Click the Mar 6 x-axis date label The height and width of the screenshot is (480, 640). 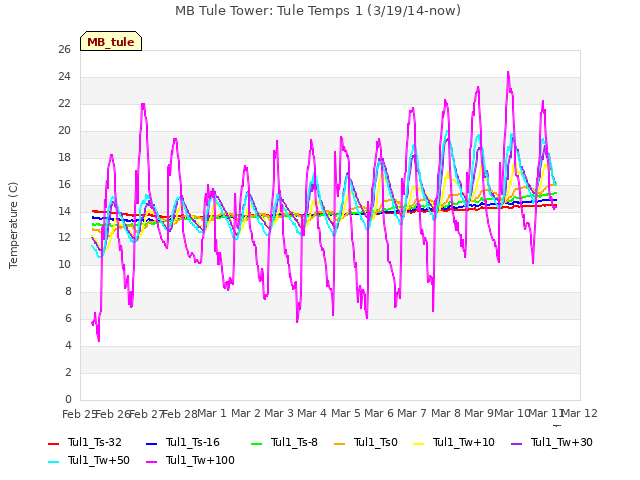pyautogui.click(x=379, y=413)
